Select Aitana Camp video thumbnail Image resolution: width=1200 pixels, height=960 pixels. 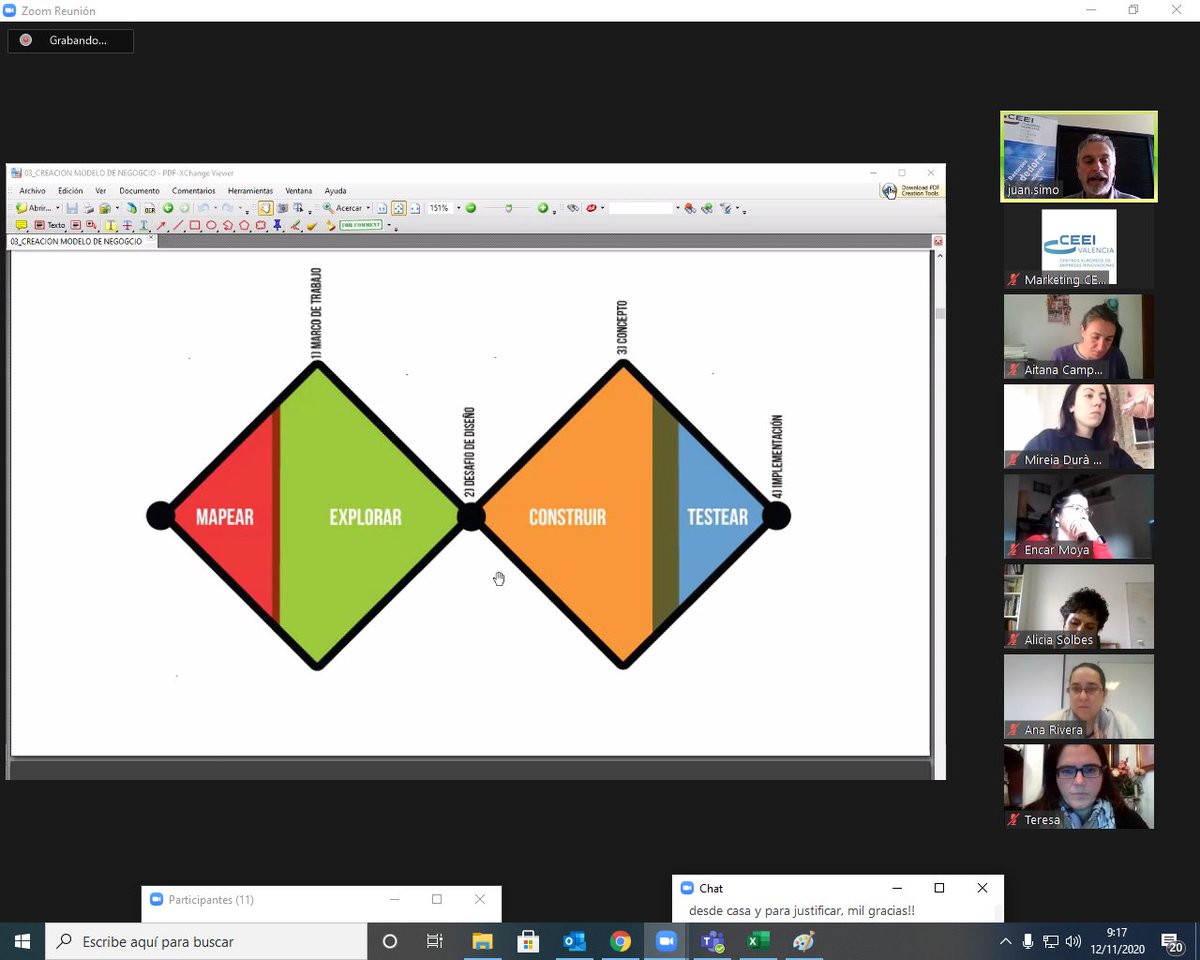pyautogui.click(x=1079, y=337)
